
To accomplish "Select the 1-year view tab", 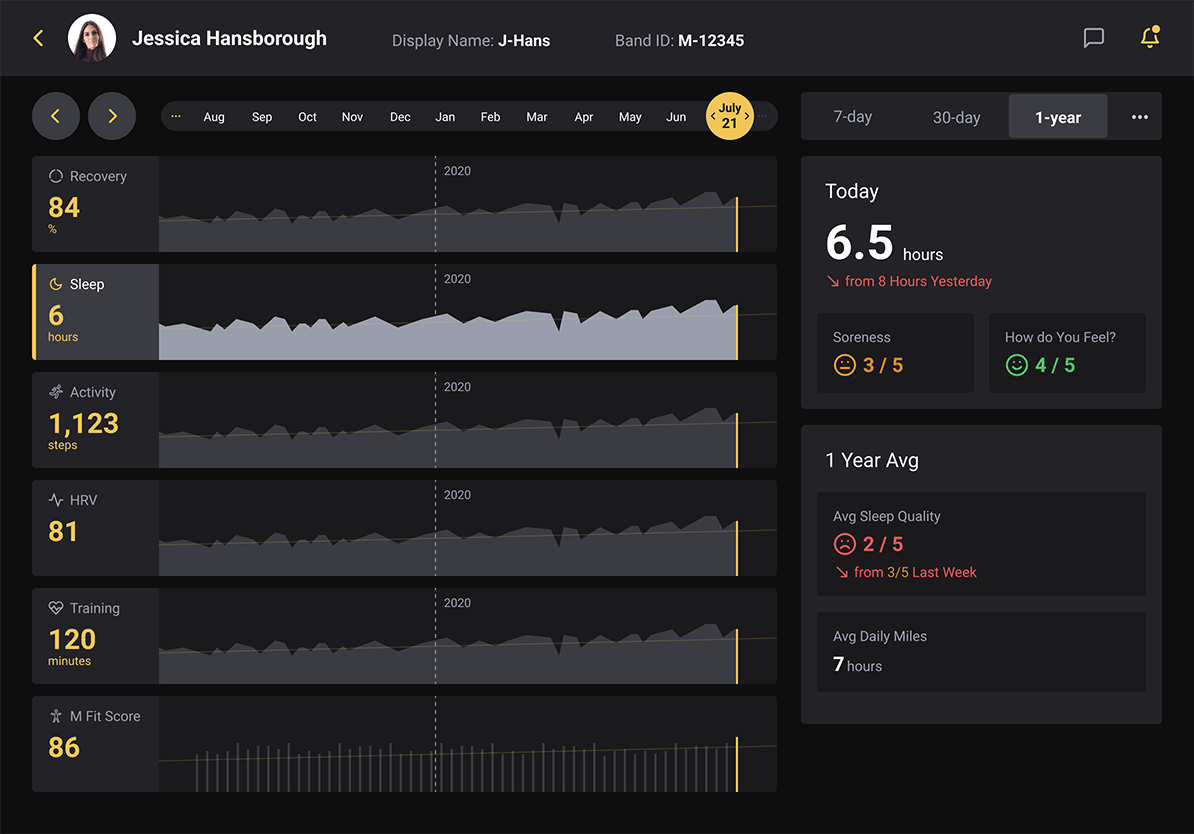I will [x=1057, y=117].
